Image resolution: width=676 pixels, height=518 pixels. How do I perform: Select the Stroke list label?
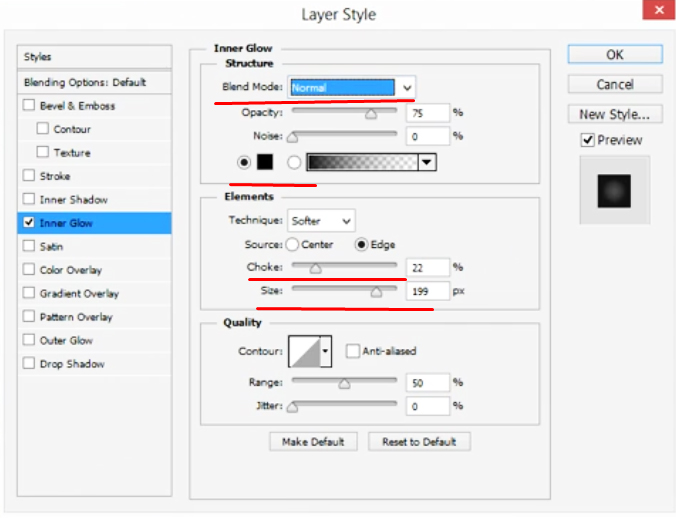(55, 176)
